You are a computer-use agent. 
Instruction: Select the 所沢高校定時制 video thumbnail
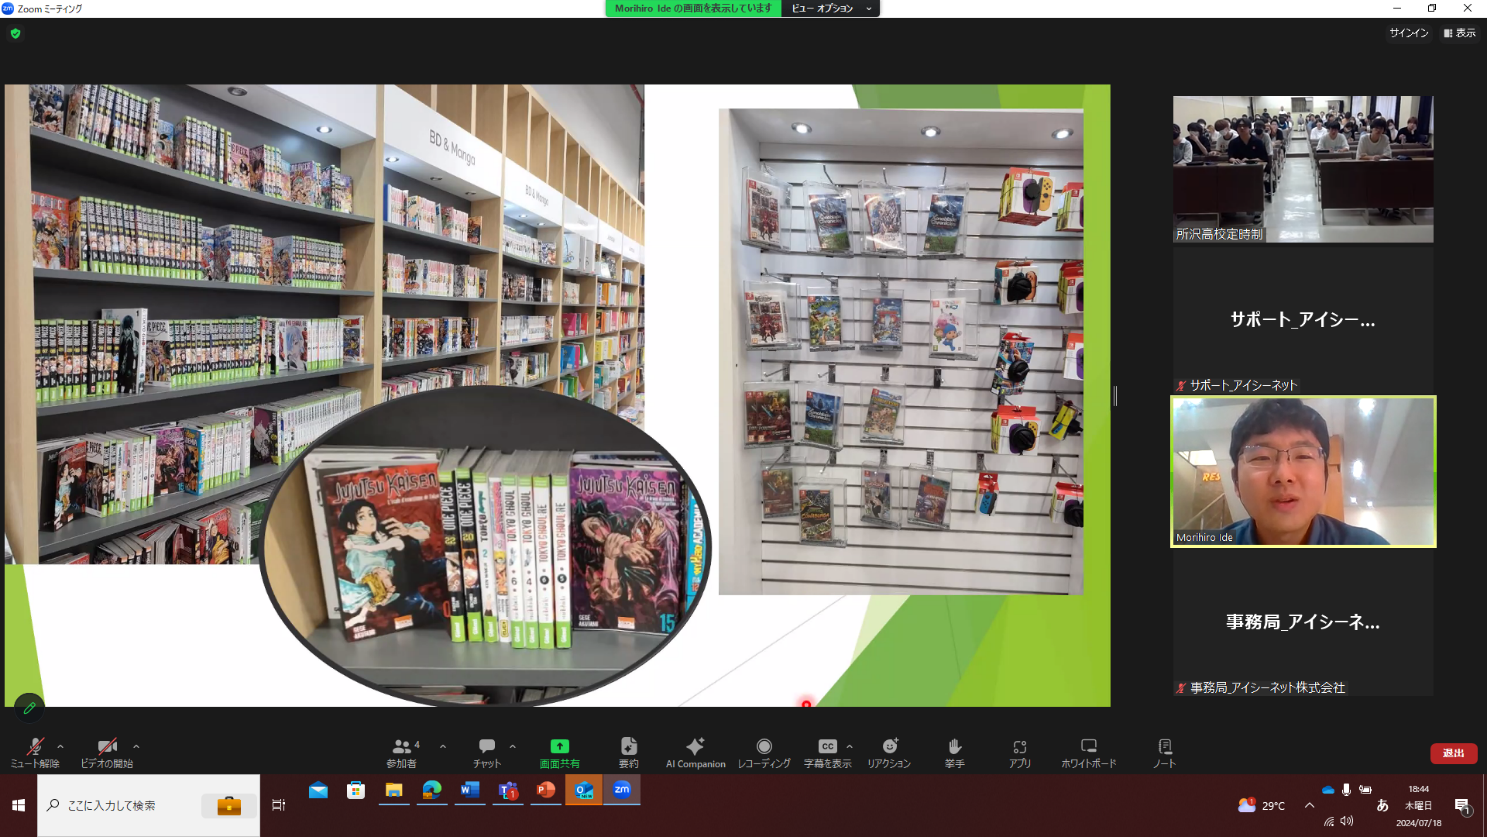click(1303, 169)
